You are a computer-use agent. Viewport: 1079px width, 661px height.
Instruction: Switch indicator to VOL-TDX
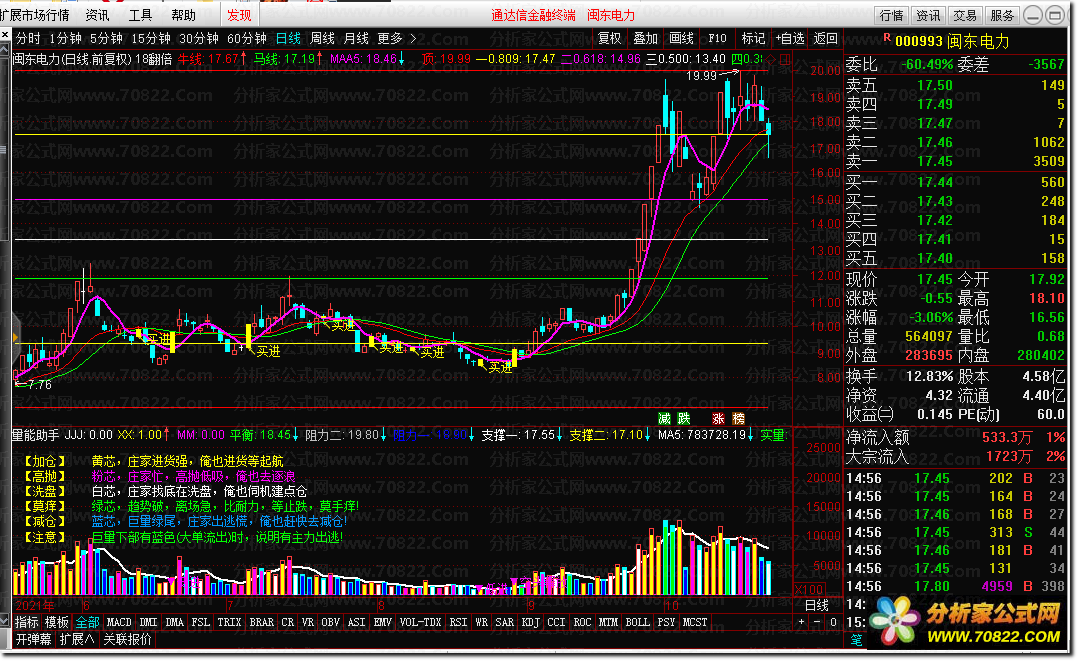coord(420,622)
